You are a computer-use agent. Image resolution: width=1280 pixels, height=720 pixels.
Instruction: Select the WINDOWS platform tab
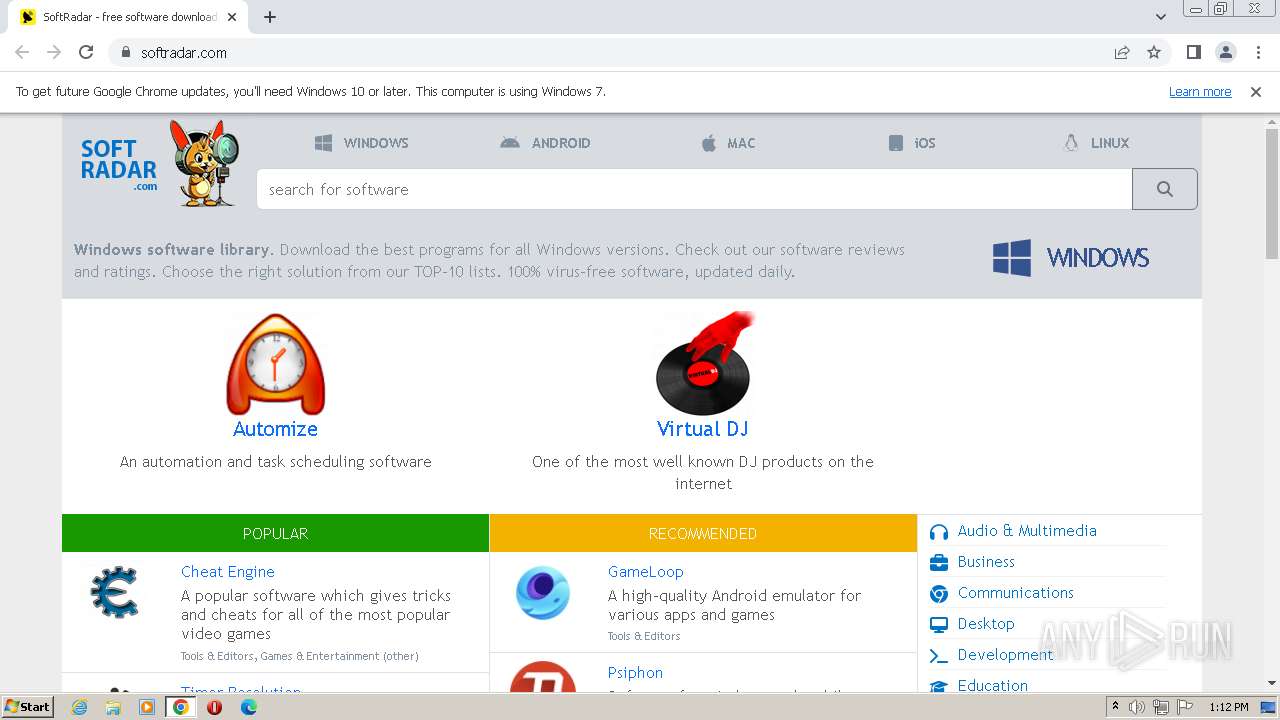pos(361,143)
